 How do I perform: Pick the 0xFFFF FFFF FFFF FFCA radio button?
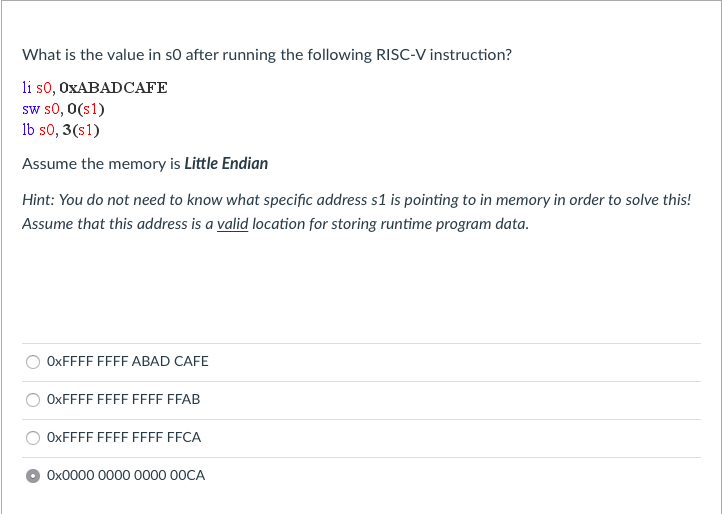click(33, 438)
